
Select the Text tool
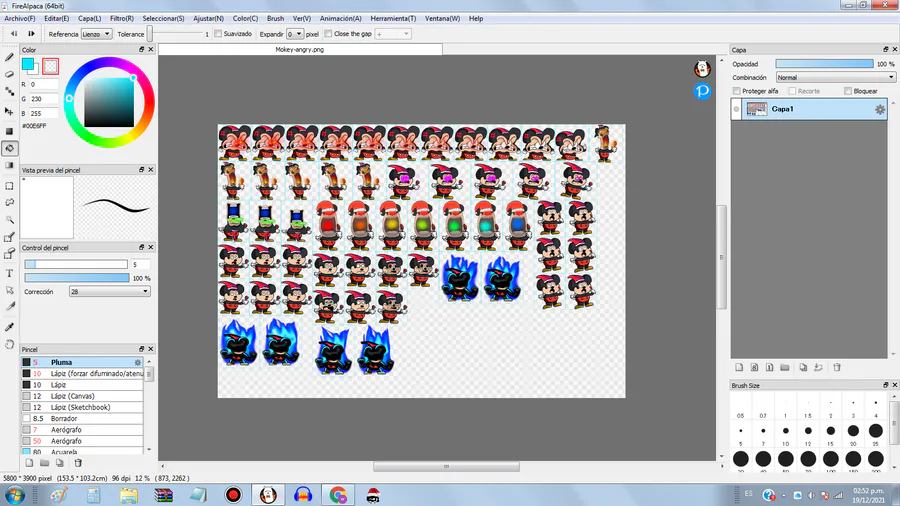tap(9, 273)
